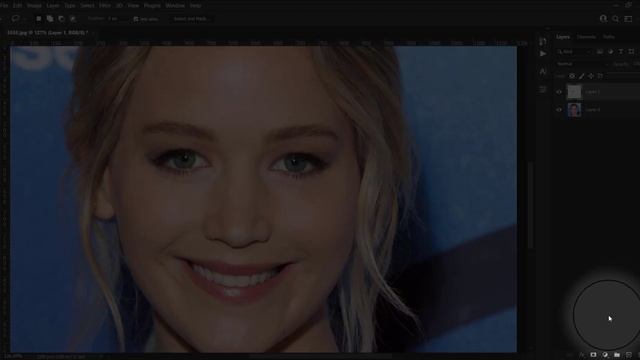Image resolution: width=640 pixels, height=360 pixels.
Task: Open the Layer menu
Action: click(53, 6)
